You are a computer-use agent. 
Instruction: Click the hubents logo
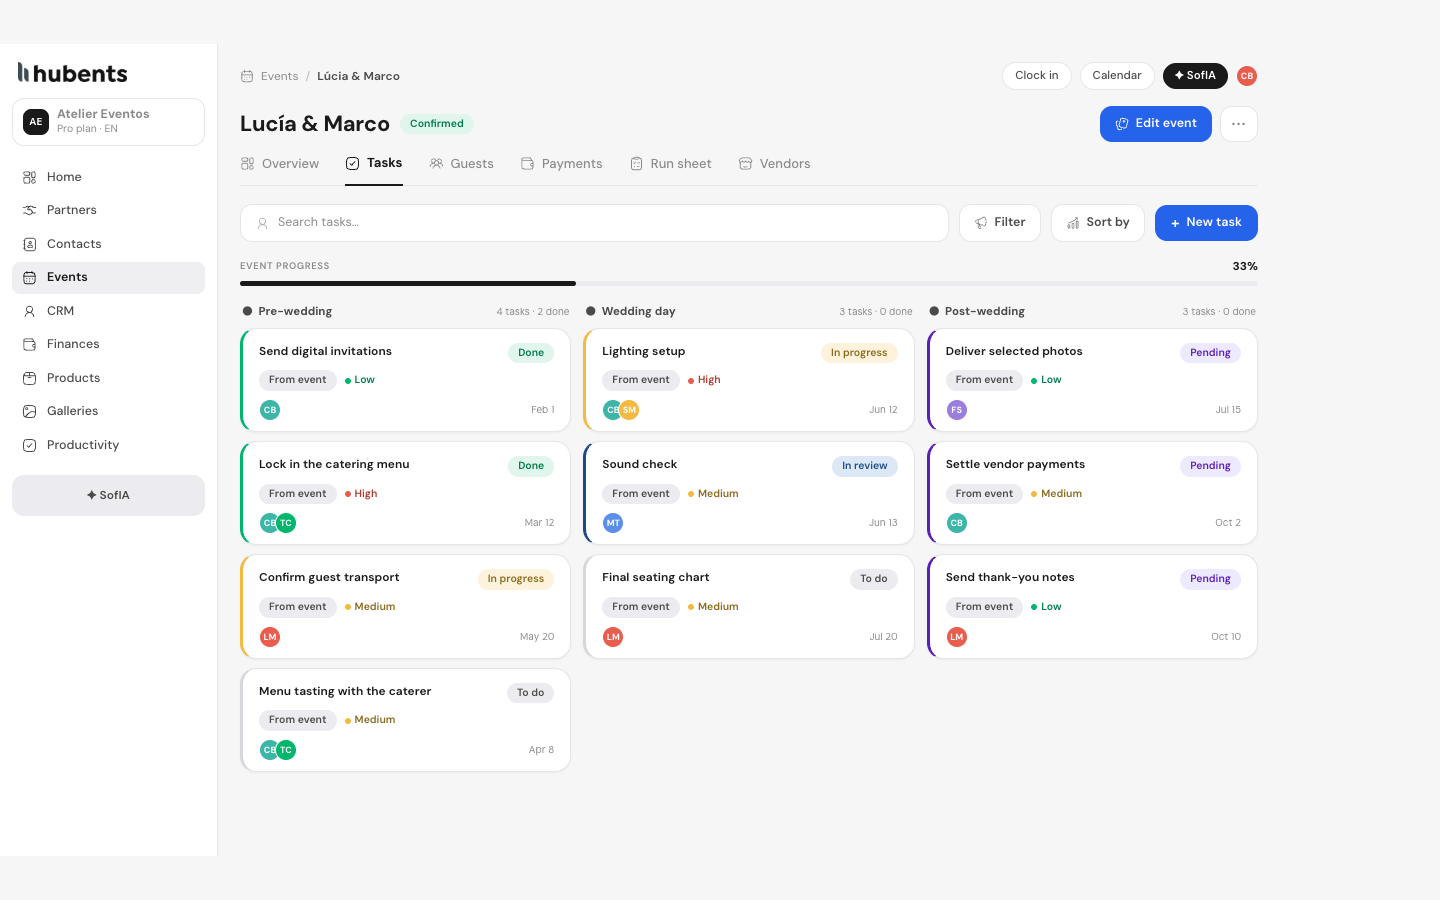point(73,73)
